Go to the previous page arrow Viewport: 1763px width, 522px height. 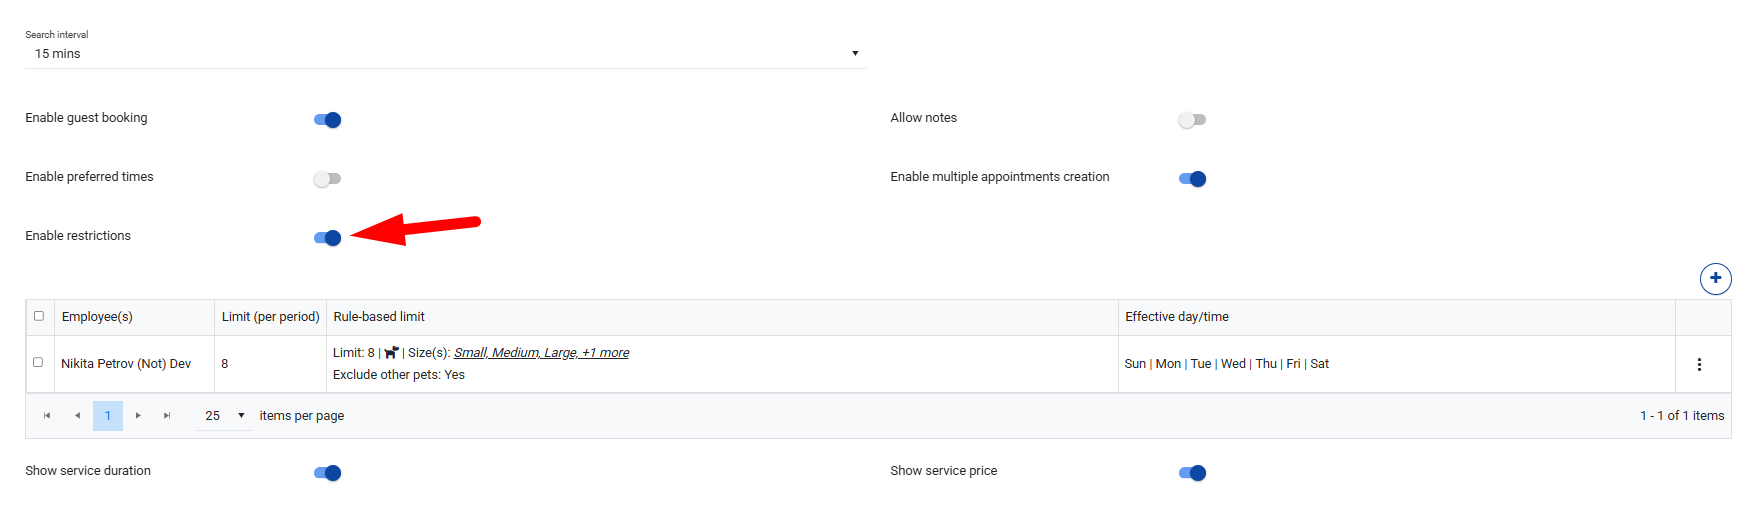coord(77,416)
